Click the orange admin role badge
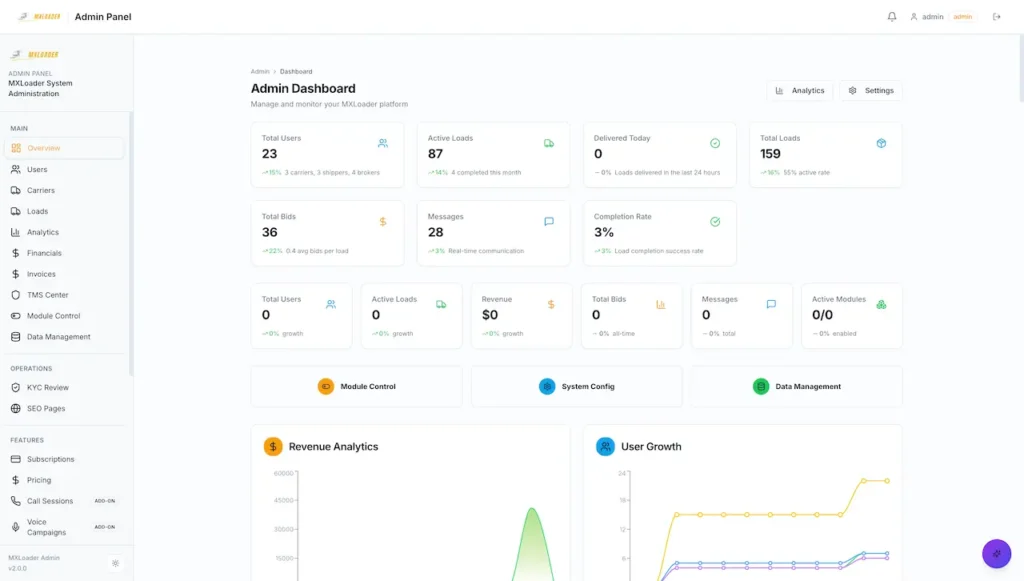 click(x=963, y=17)
